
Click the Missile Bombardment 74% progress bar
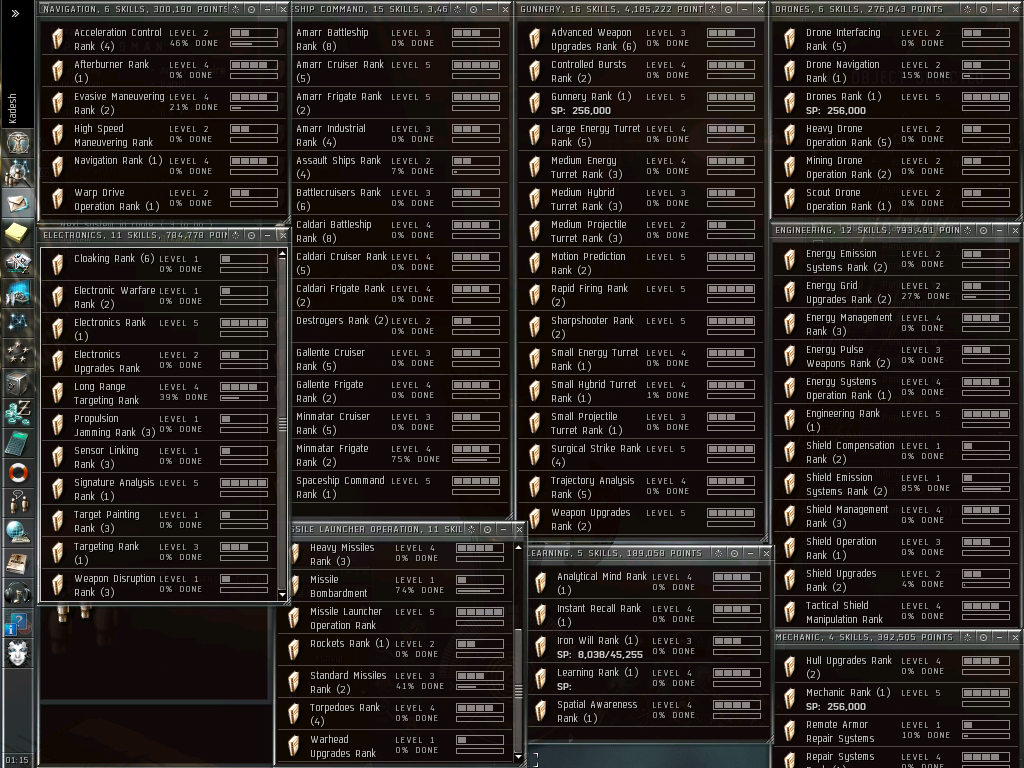pos(480,590)
